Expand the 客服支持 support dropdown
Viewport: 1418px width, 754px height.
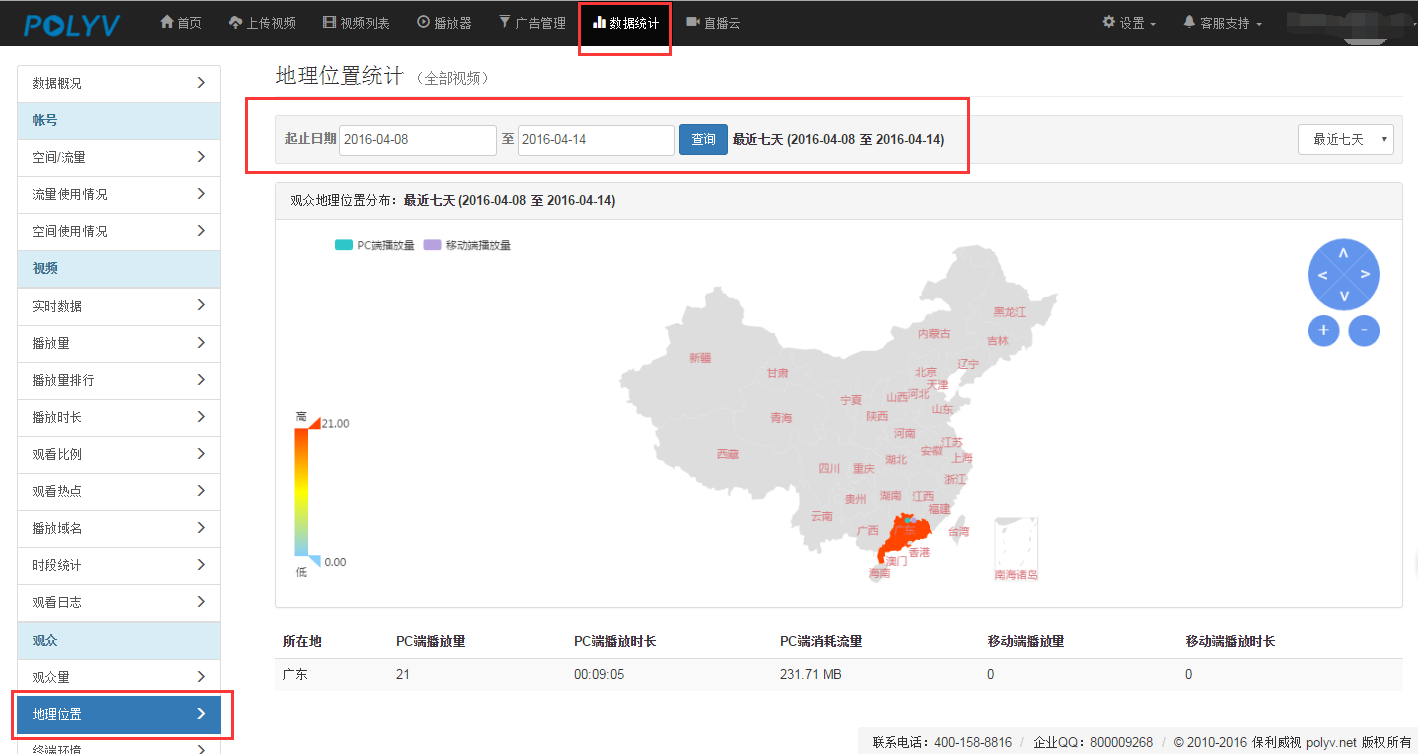tap(1222, 23)
